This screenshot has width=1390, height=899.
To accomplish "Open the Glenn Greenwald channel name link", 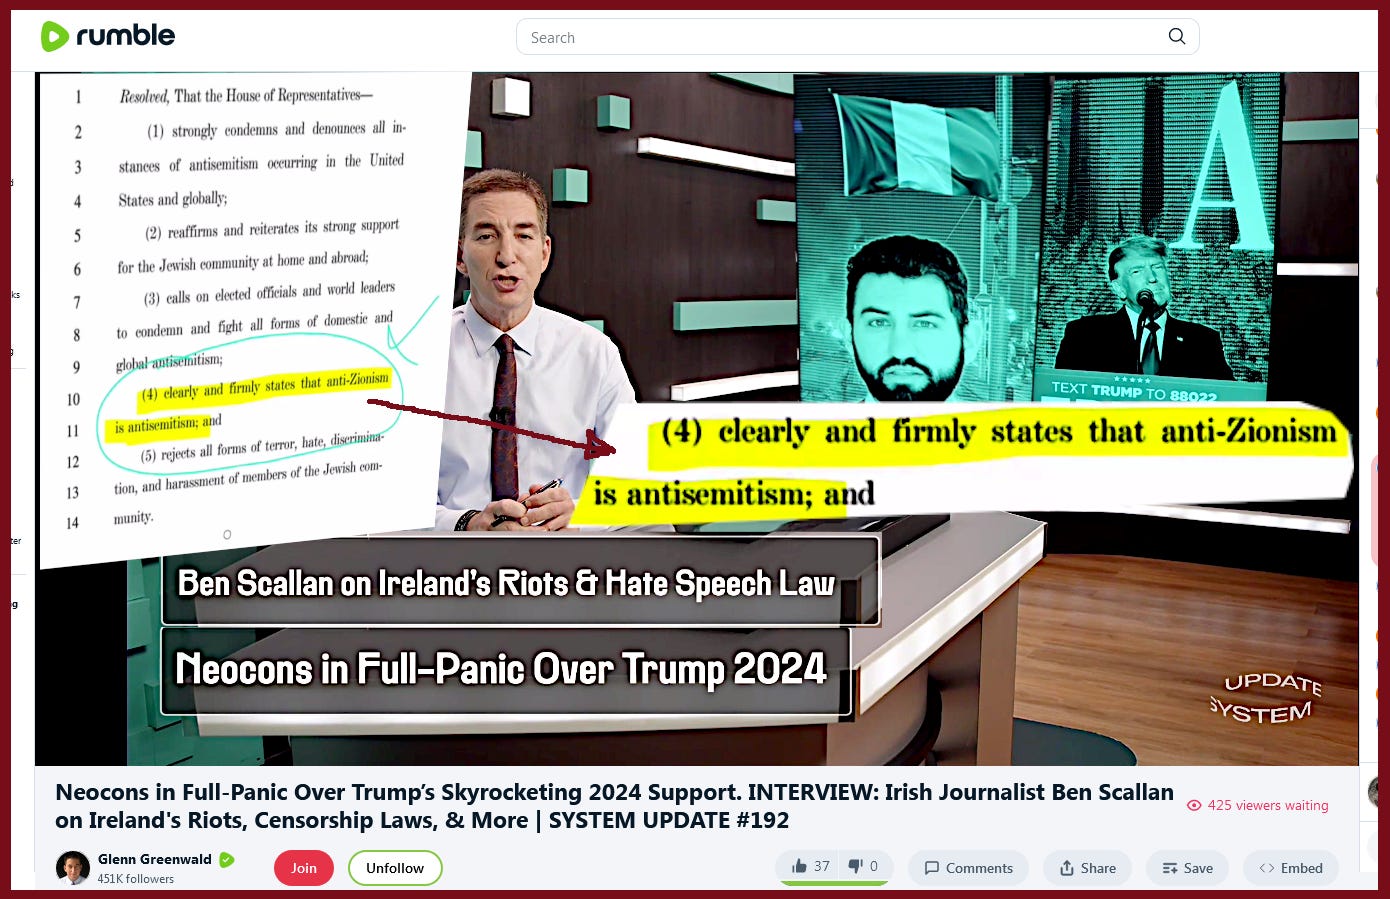I will (x=154, y=859).
